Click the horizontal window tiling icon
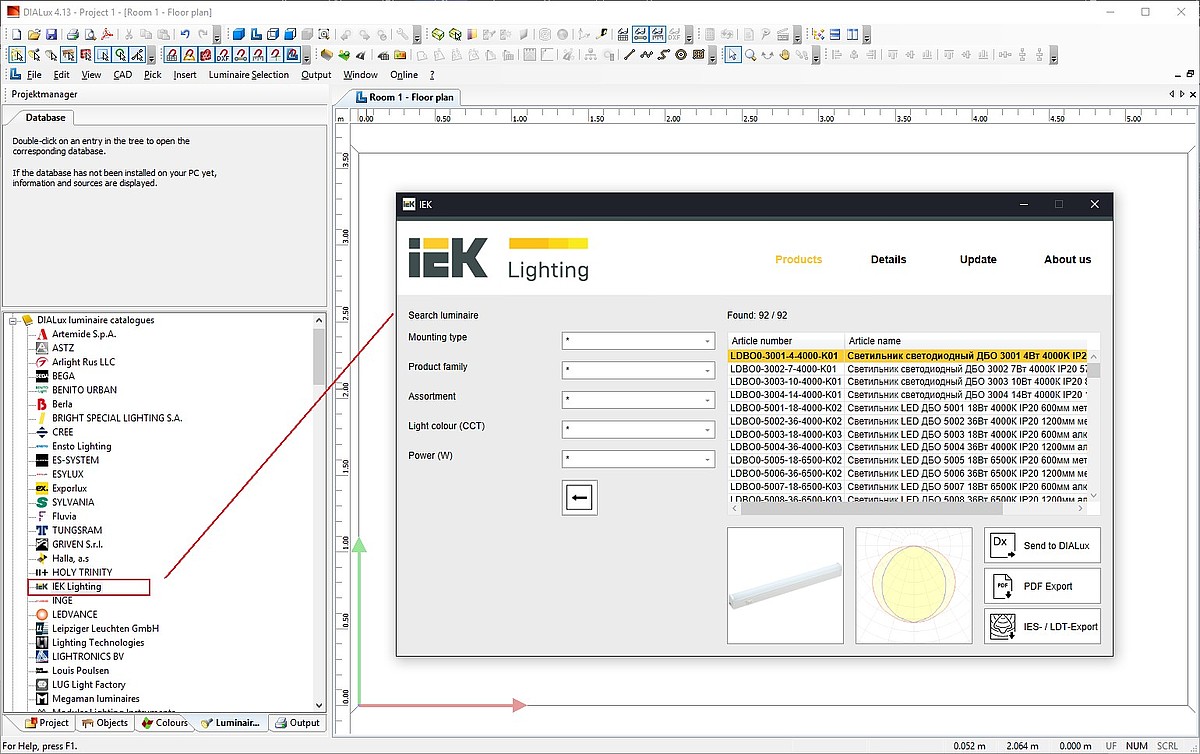1200x754 pixels. click(x=834, y=33)
